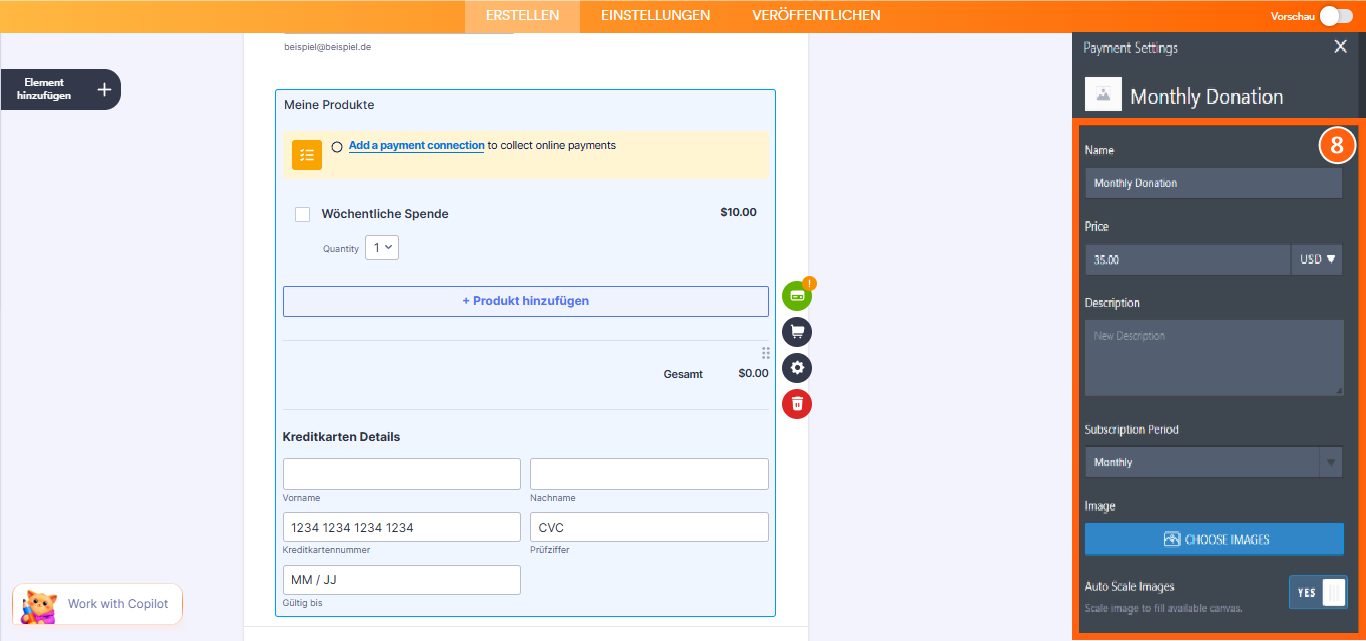This screenshot has width=1366, height=641.
Task: Open the gear properties icon beside the form
Action: pyautogui.click(x=797, y=368)
